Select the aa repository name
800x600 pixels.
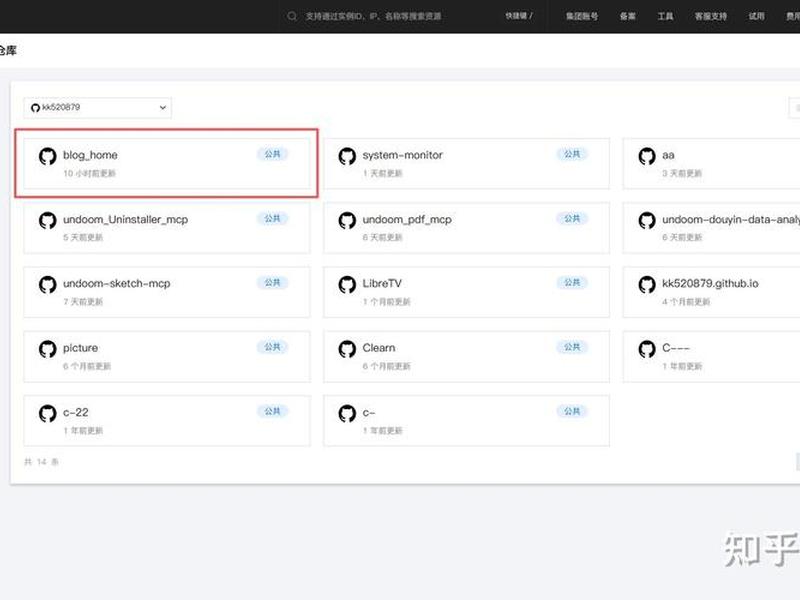[x=668, y=155]
